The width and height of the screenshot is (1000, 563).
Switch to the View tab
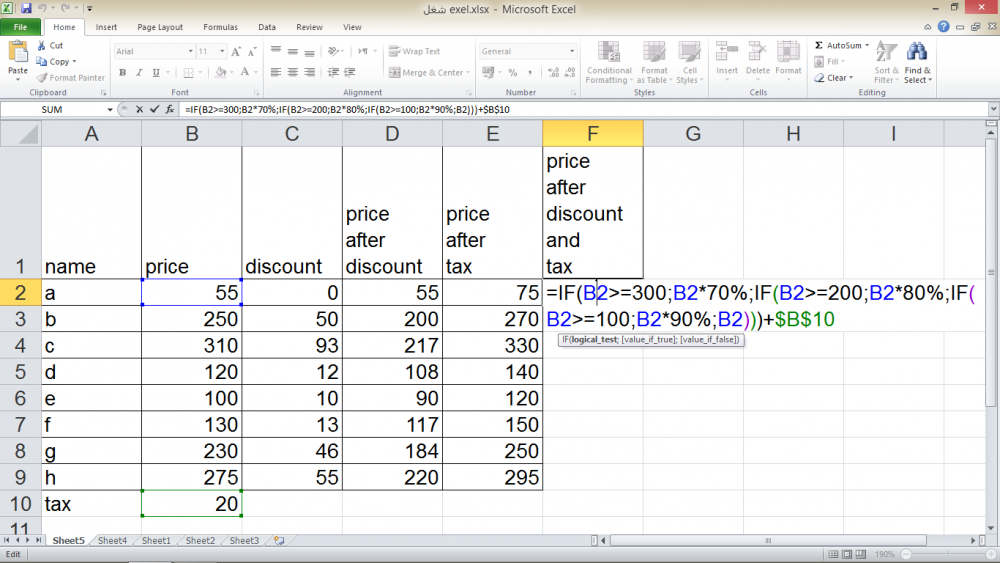(x=352, y=27)
